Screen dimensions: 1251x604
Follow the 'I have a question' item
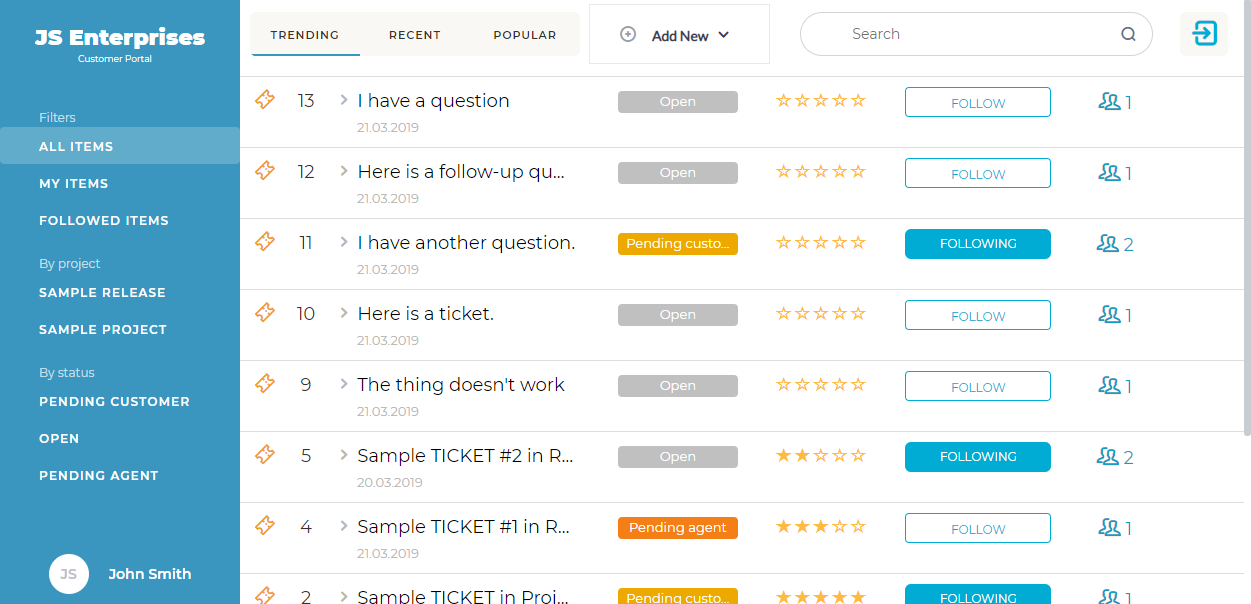(978, 103)
